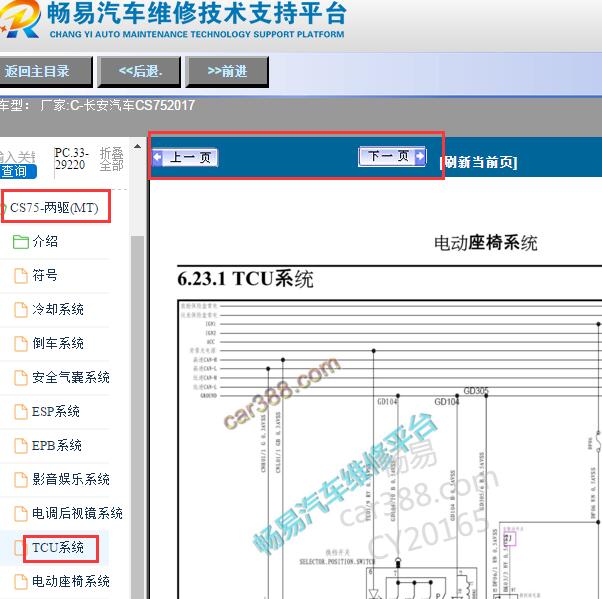Click the 畅易 platform logo
The width and height of the screenshot is (602, 599).
point(20,20)
